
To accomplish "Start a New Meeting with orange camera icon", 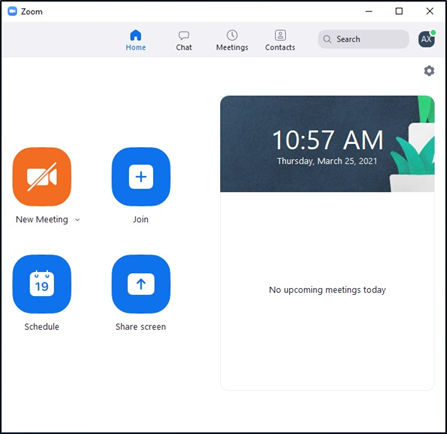I will pos(42,177).
